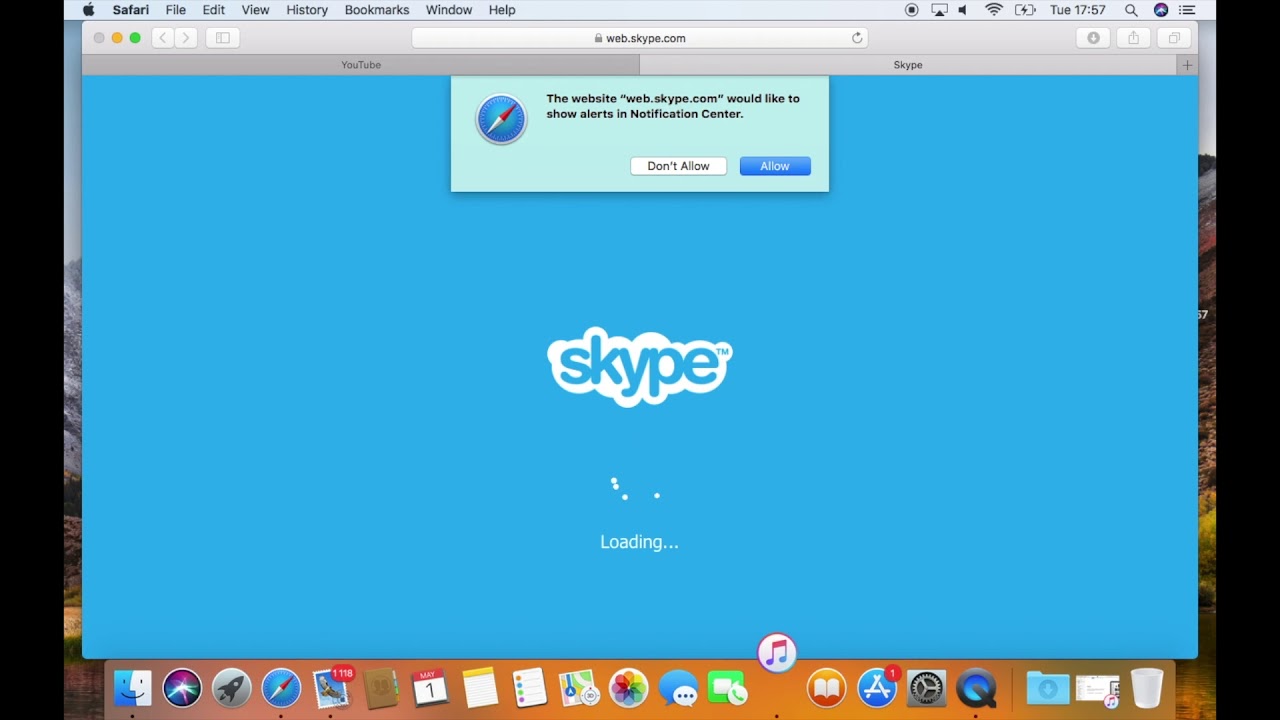The width and height of the screenshot is (1280, 720).
Task: Open iBooks in the Dock
Action: (x=827, y=689)
